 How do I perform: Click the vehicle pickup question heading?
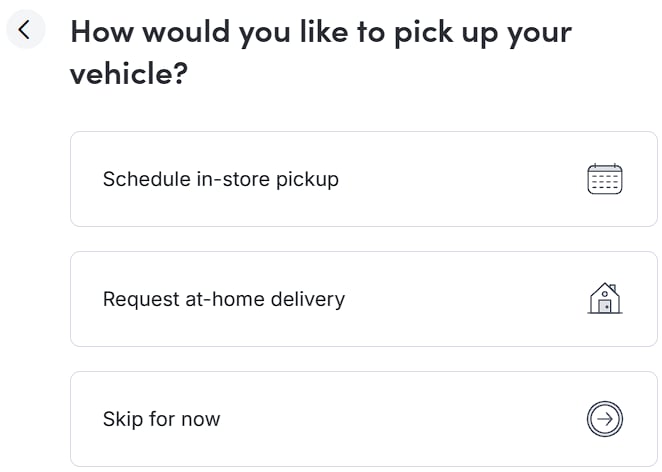click(320, 52)
